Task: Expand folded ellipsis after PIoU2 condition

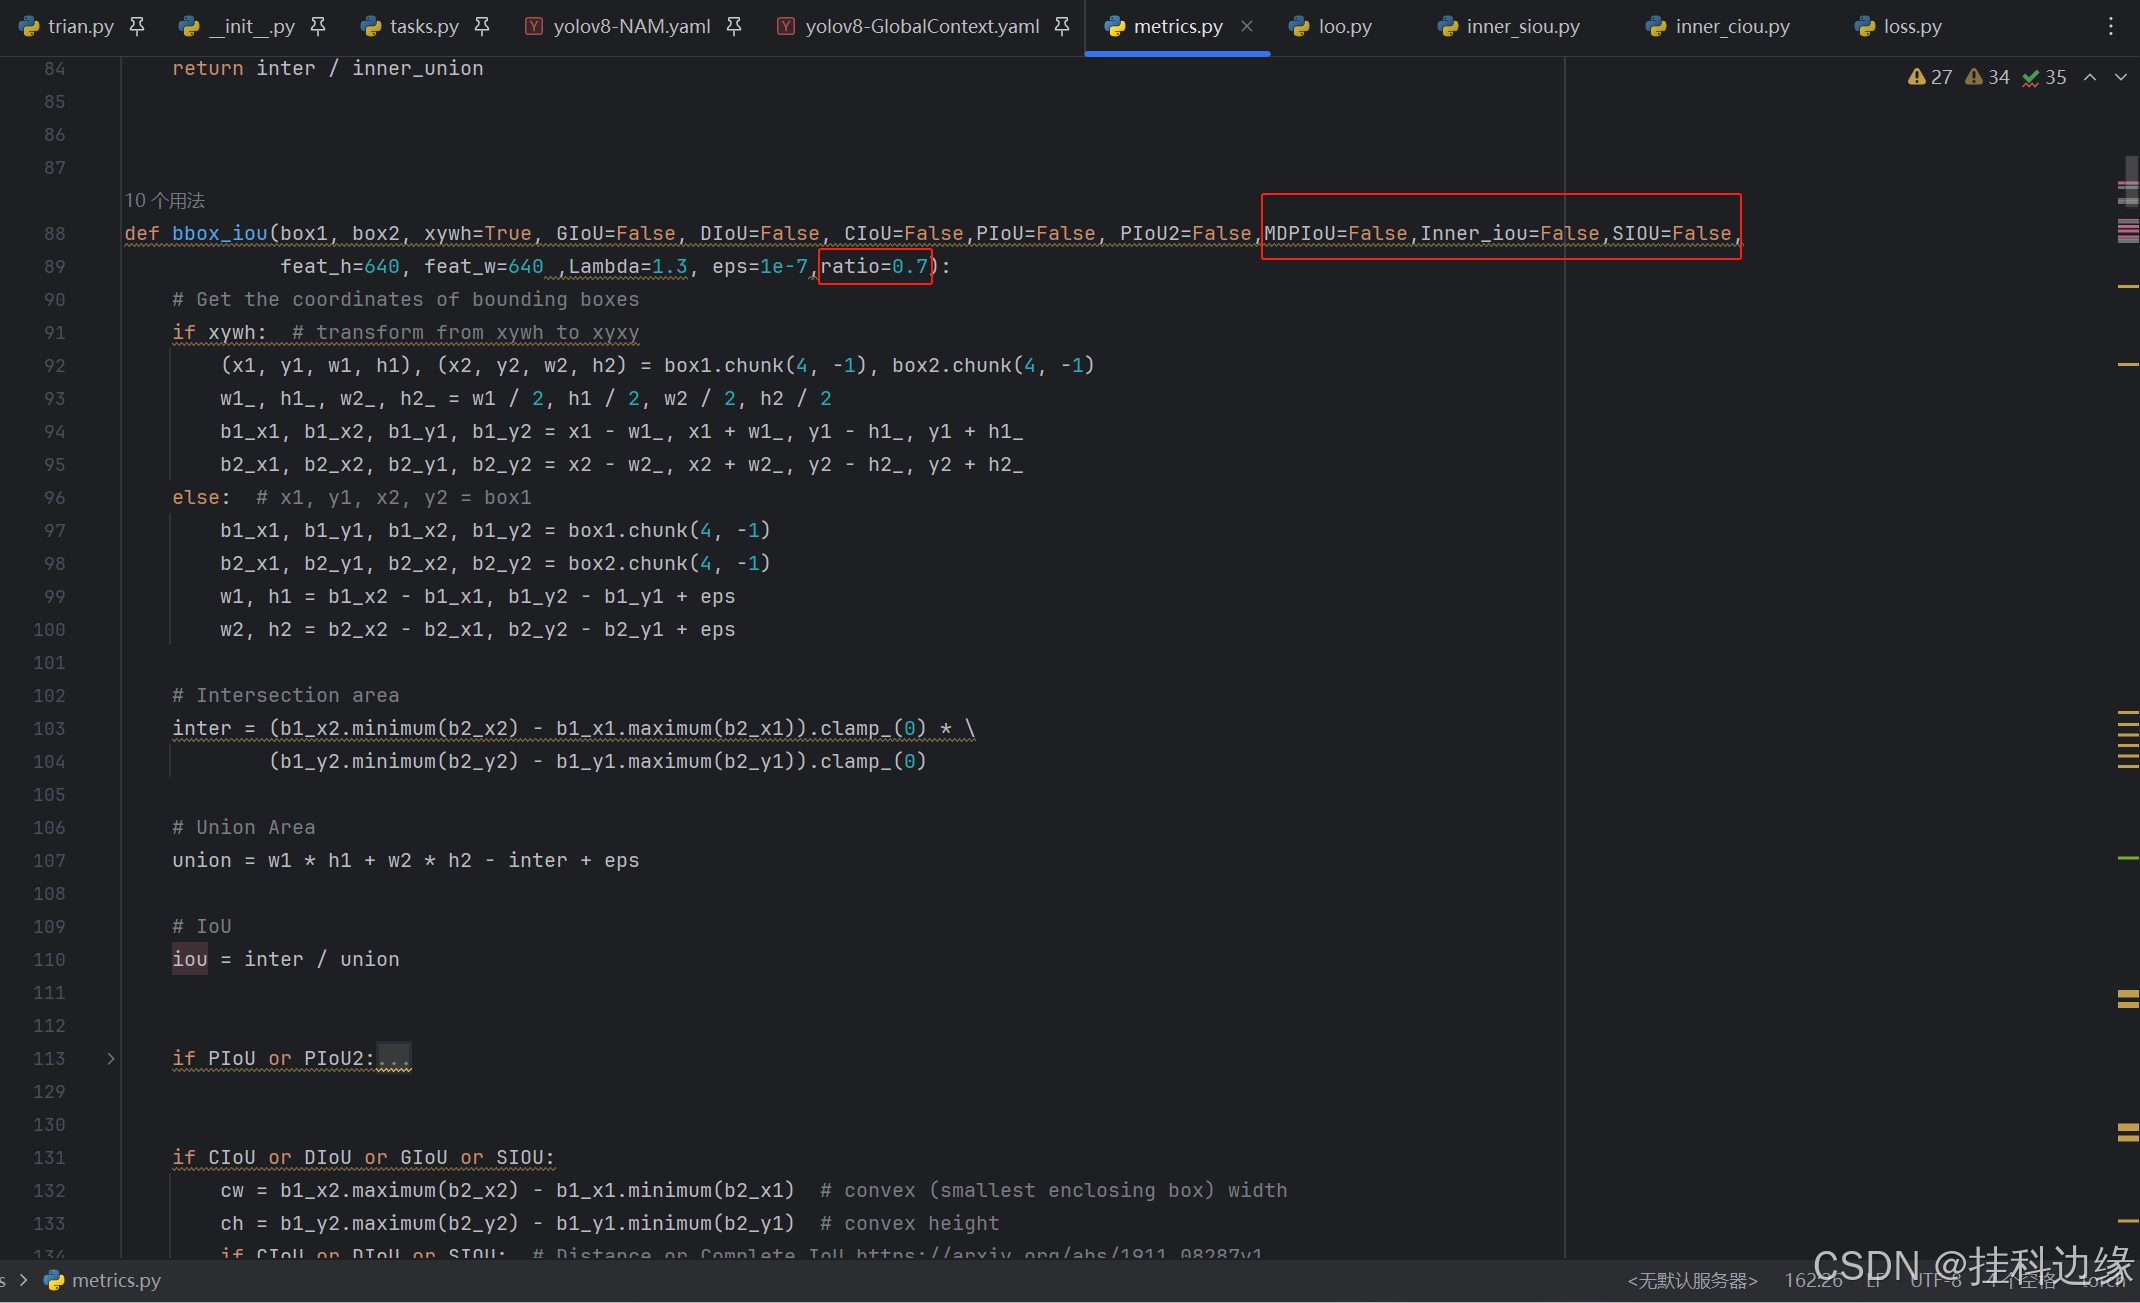Action: [394, 1058]
